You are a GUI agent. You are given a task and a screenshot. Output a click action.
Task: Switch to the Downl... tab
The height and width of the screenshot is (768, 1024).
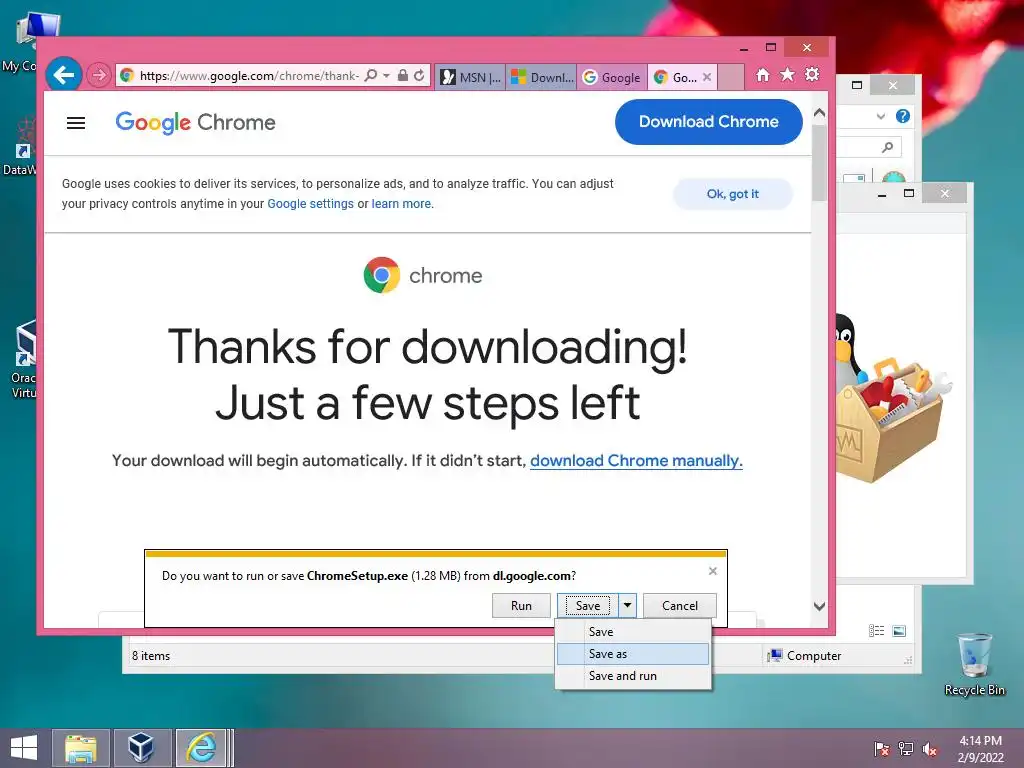pyautogui.click(x=541, y=77)
